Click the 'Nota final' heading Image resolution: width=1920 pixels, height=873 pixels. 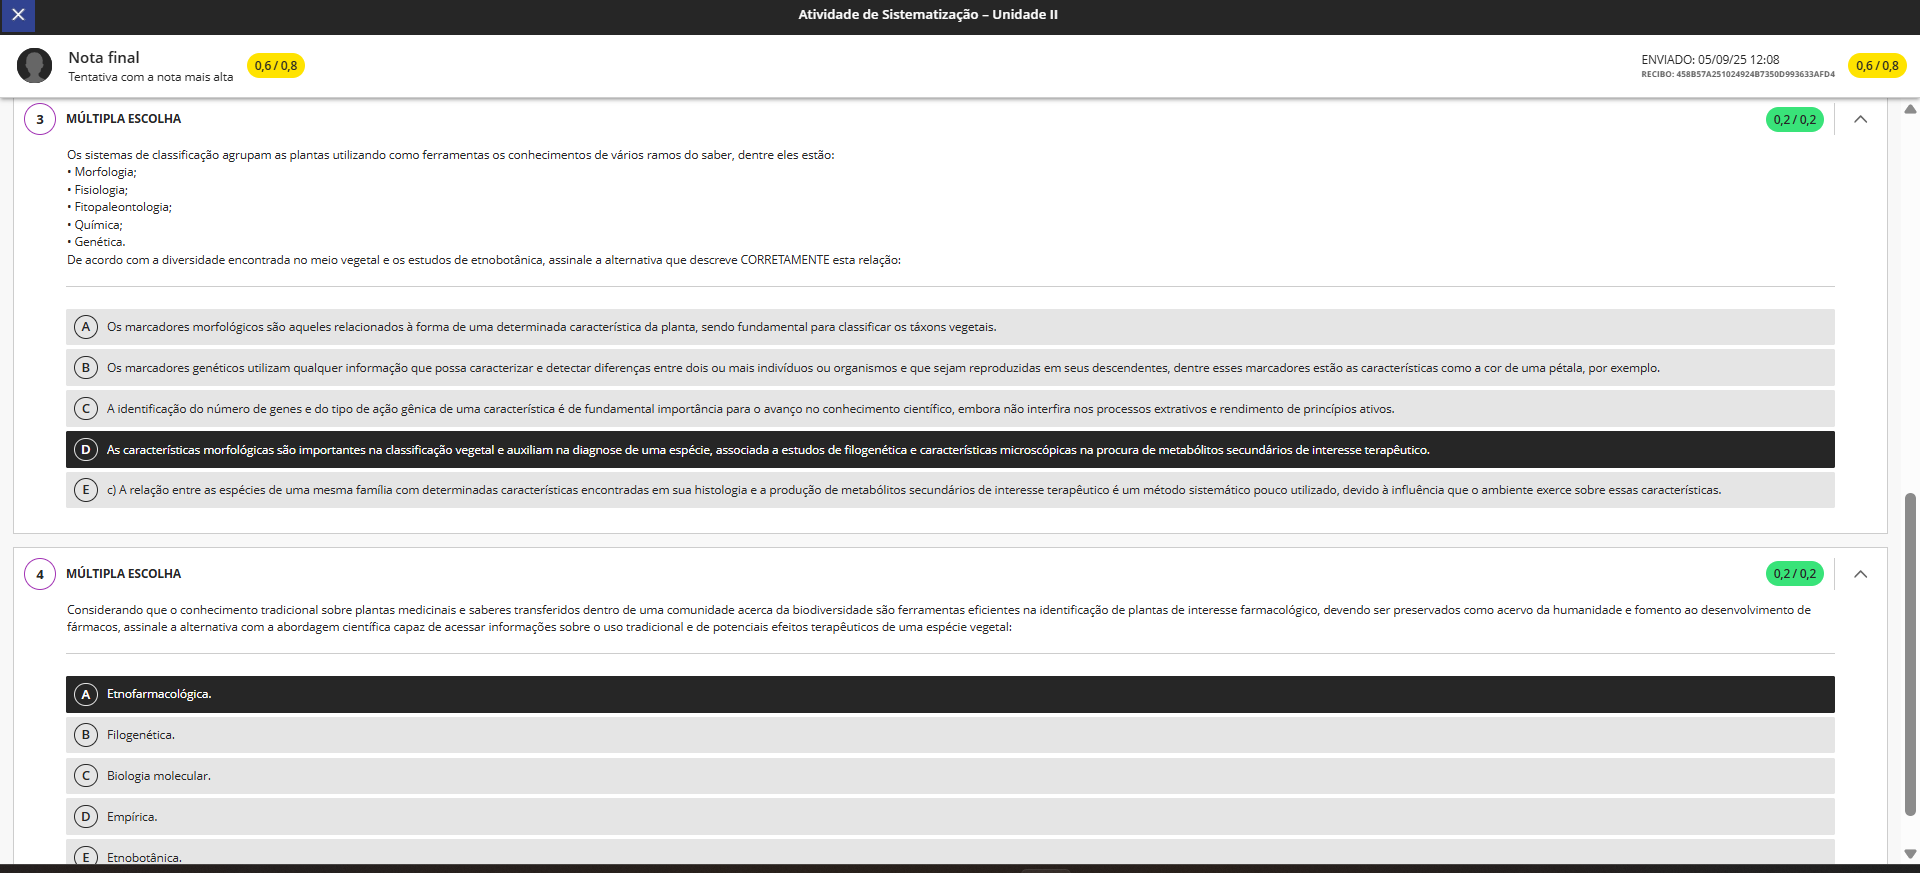(x=104, y=58)
